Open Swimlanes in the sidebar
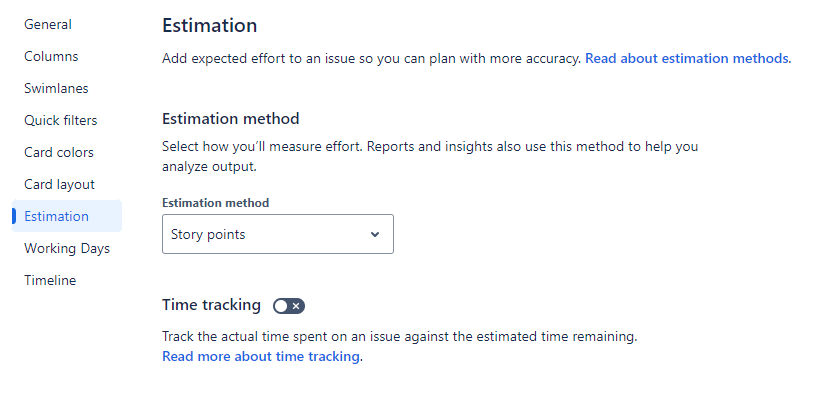Screen dimensions: 816x393 tap(56, 88)
